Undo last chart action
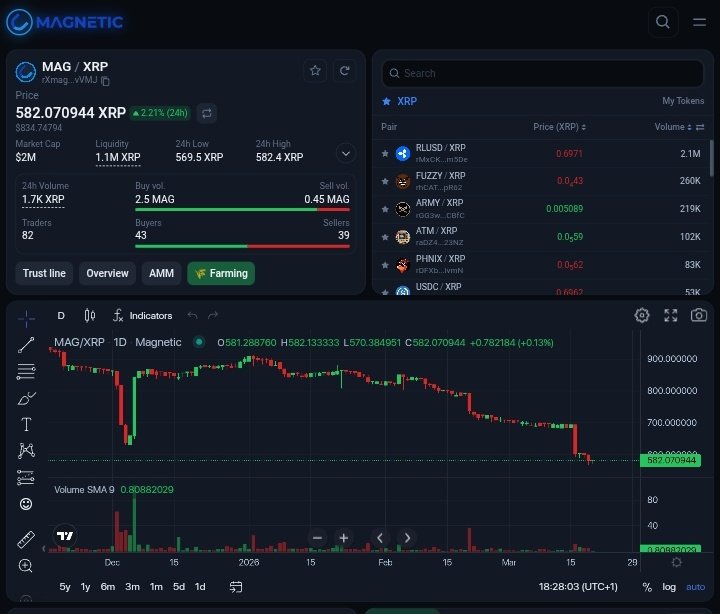Viewport: 720px width, 614px height. [192, 315]
